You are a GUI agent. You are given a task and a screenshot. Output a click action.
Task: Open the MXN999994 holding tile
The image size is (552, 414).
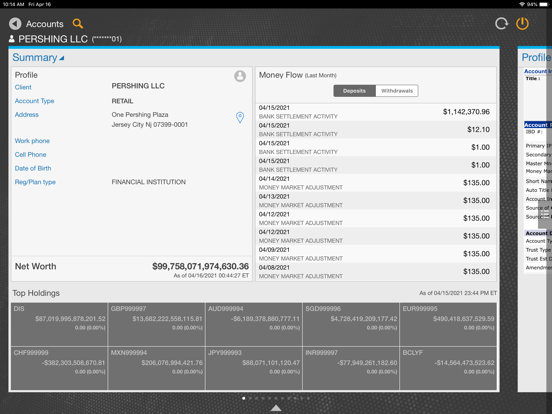point(157,368)
